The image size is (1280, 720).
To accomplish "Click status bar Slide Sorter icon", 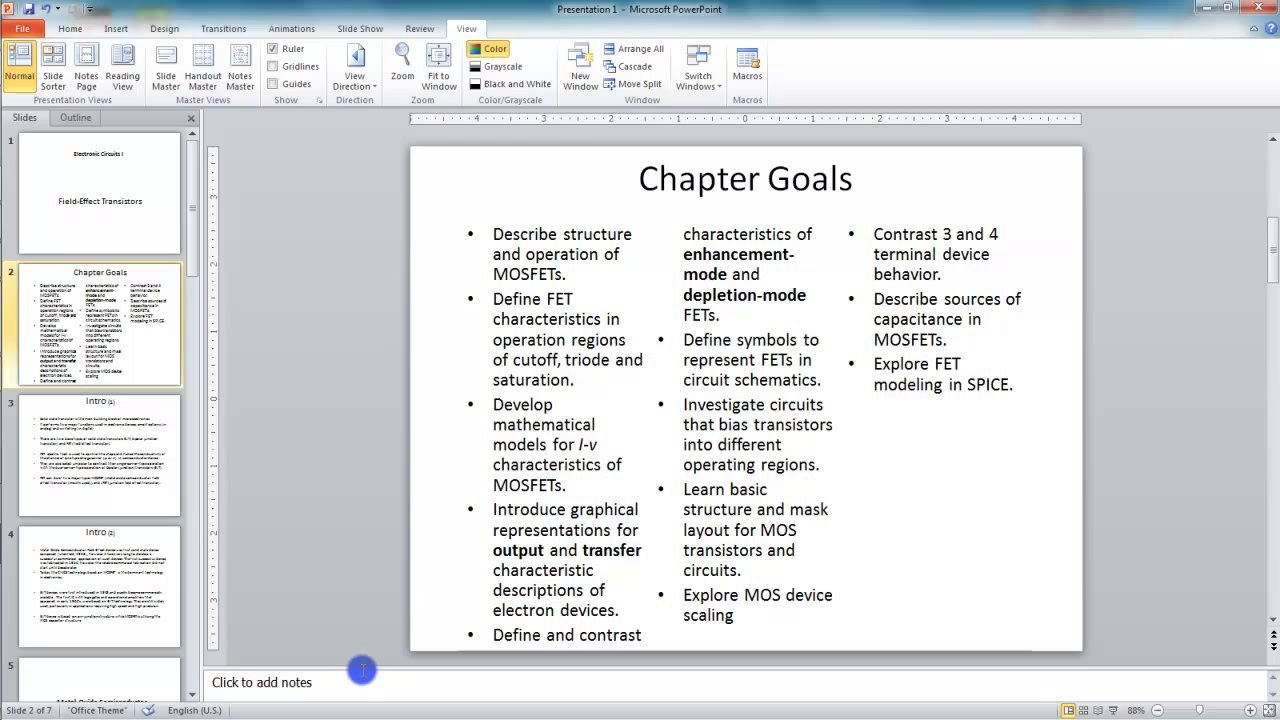I will click(1083, 710).
